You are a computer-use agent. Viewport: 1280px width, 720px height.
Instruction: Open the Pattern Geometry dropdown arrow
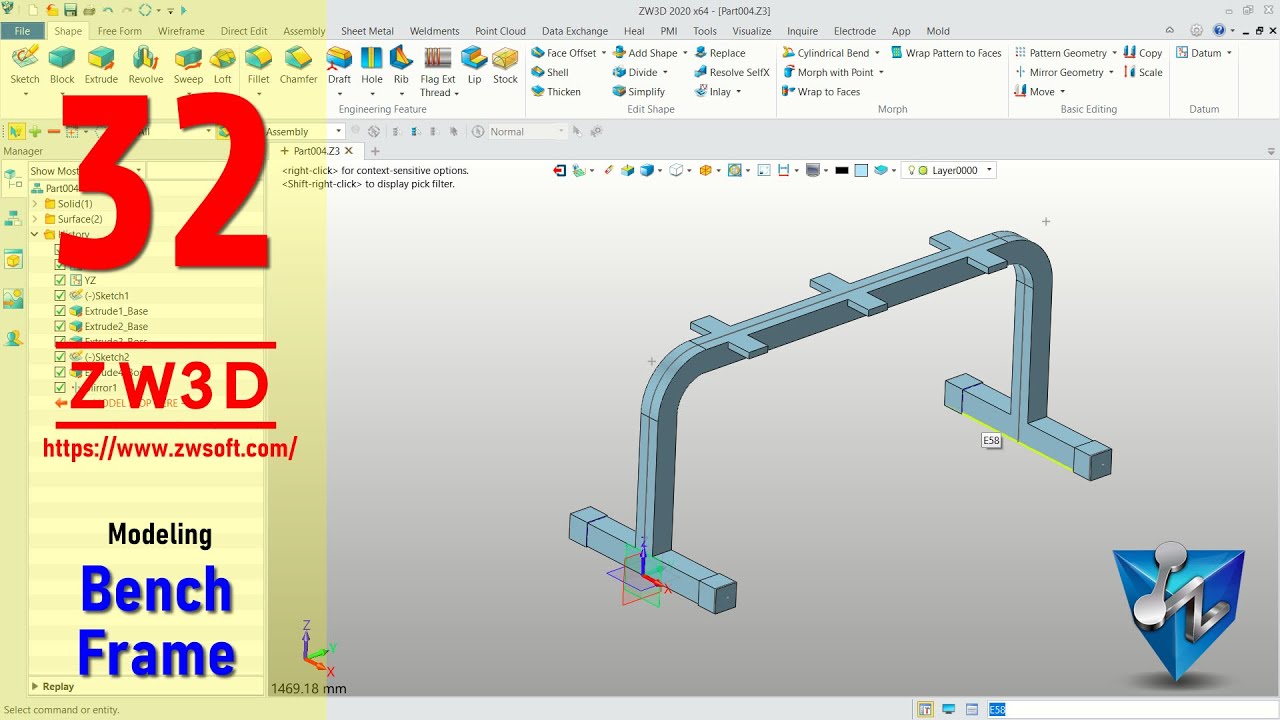pyautogui.click(x=1114, y=53)
